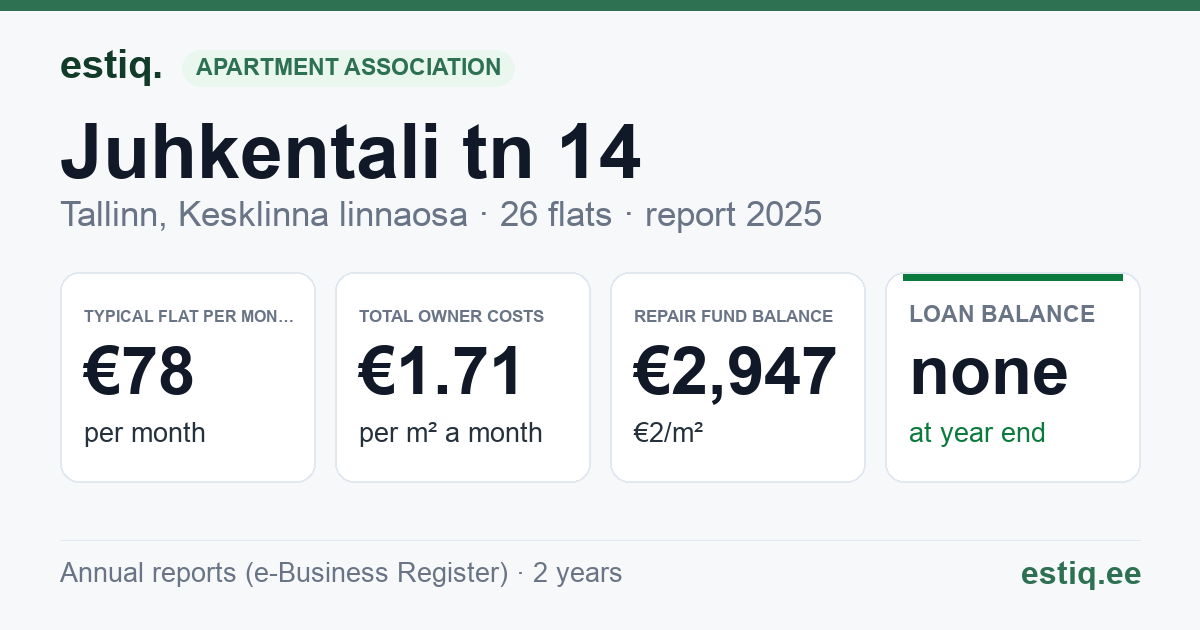Open the Typical flat per month card
Screen dimensions: 1200x630
click(x=188, y=377)
